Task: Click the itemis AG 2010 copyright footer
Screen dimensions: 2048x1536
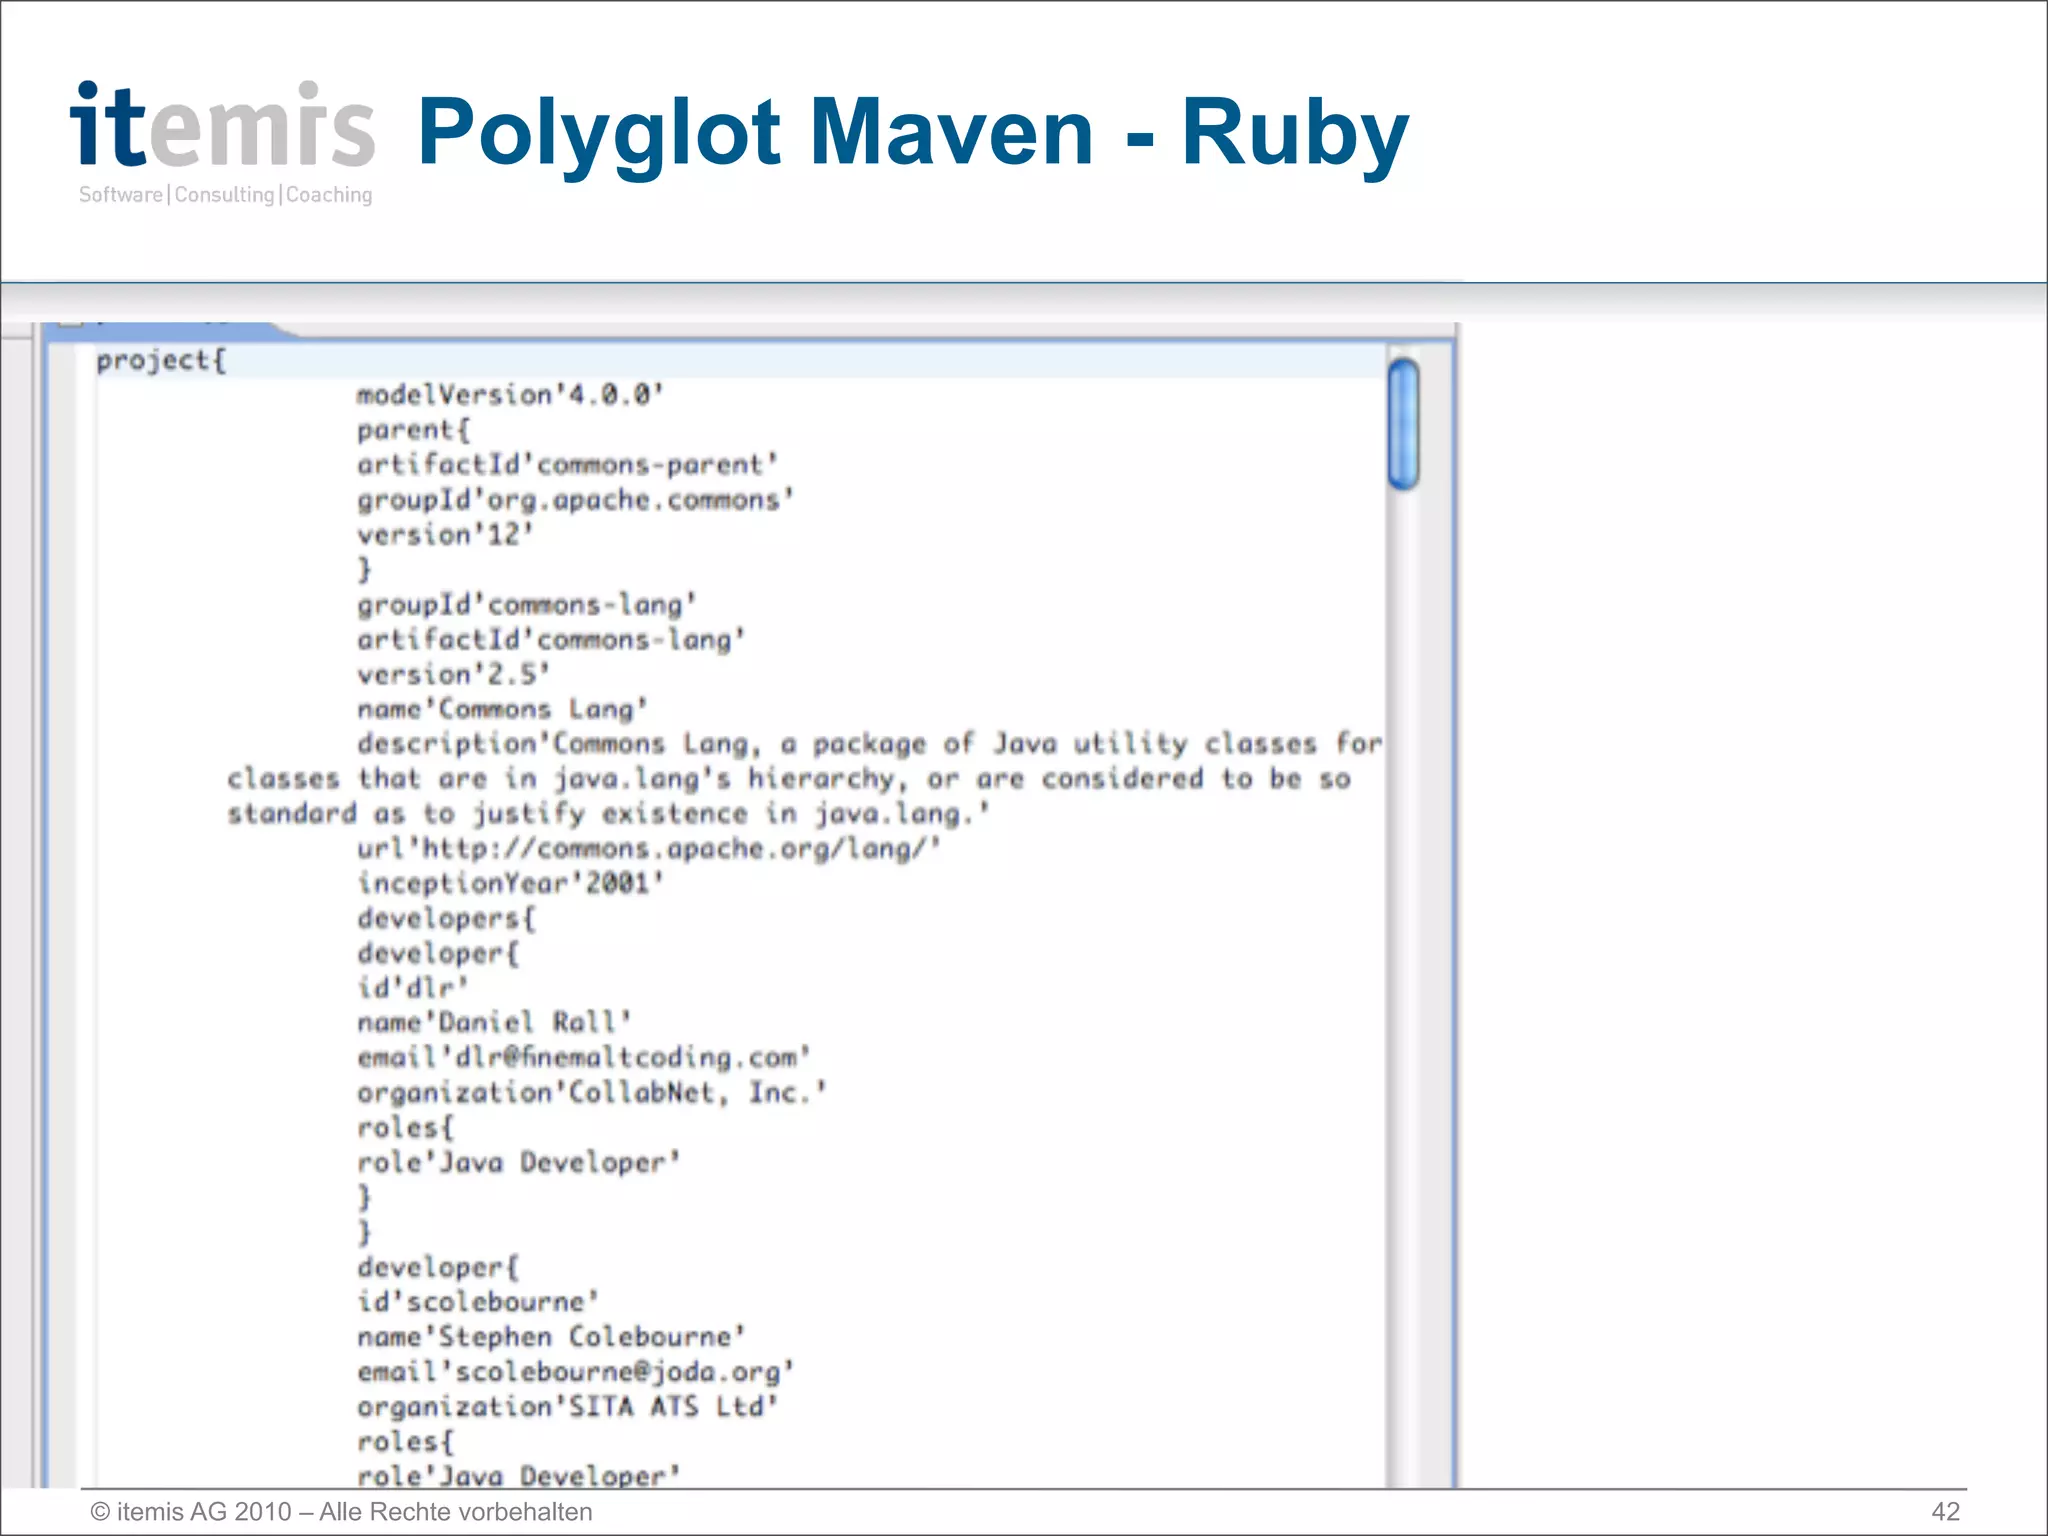Action: tap(341, 1512)
